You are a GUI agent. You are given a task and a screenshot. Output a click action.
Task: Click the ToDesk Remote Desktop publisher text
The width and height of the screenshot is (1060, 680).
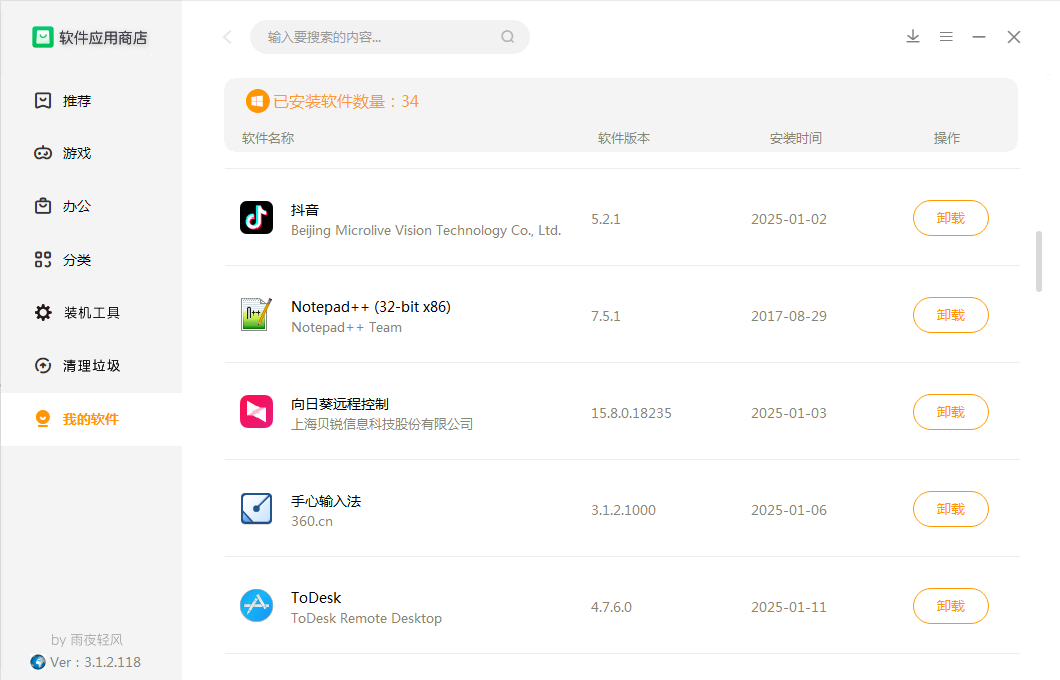click(366, 618)
